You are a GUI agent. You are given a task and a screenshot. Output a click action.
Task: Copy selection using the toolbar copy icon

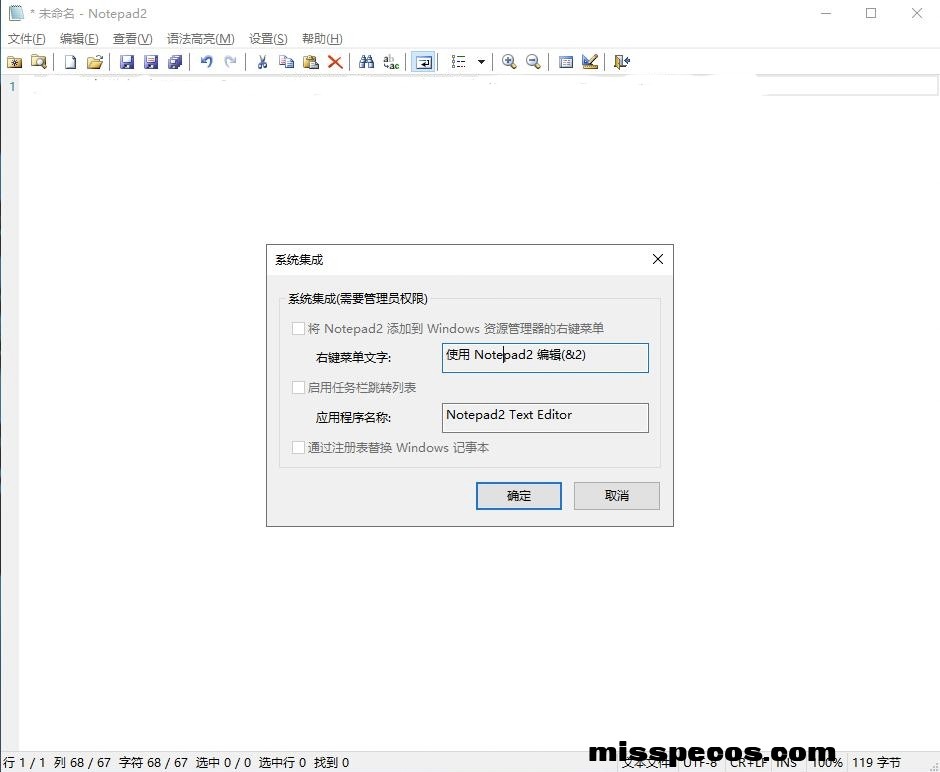click(287, 62)
